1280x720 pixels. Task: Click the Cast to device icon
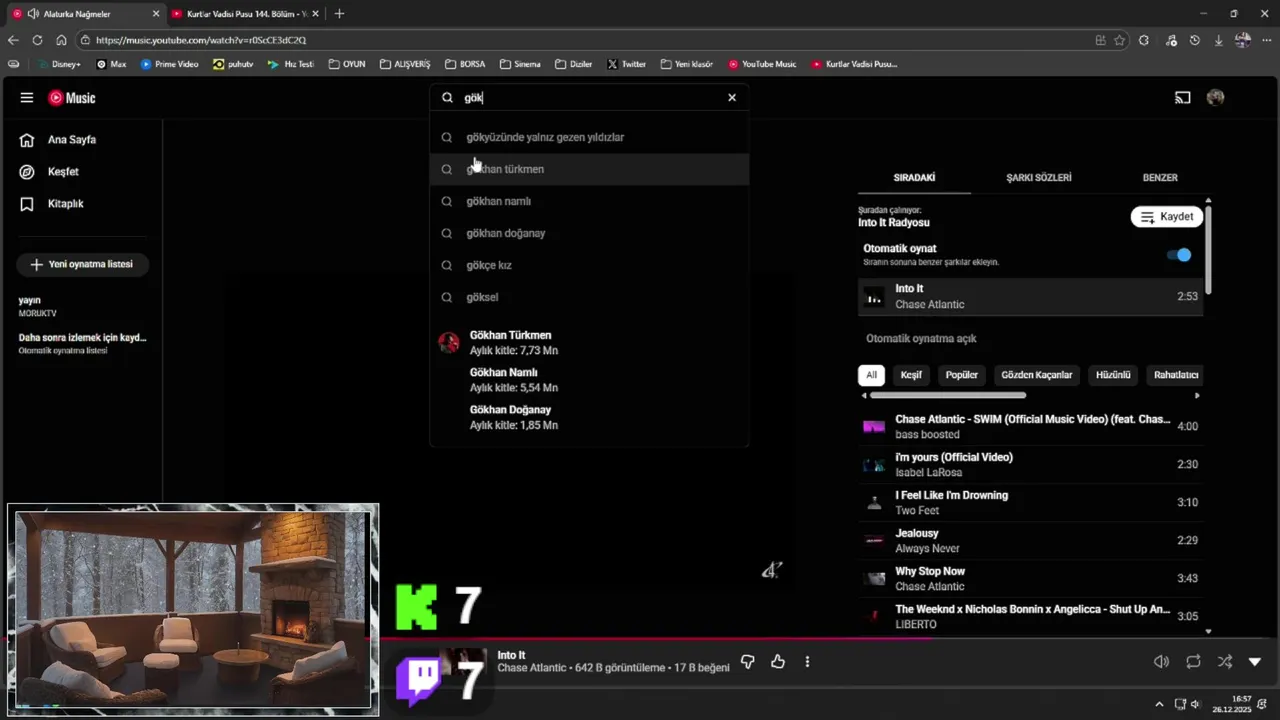[x=1183, y=98]
